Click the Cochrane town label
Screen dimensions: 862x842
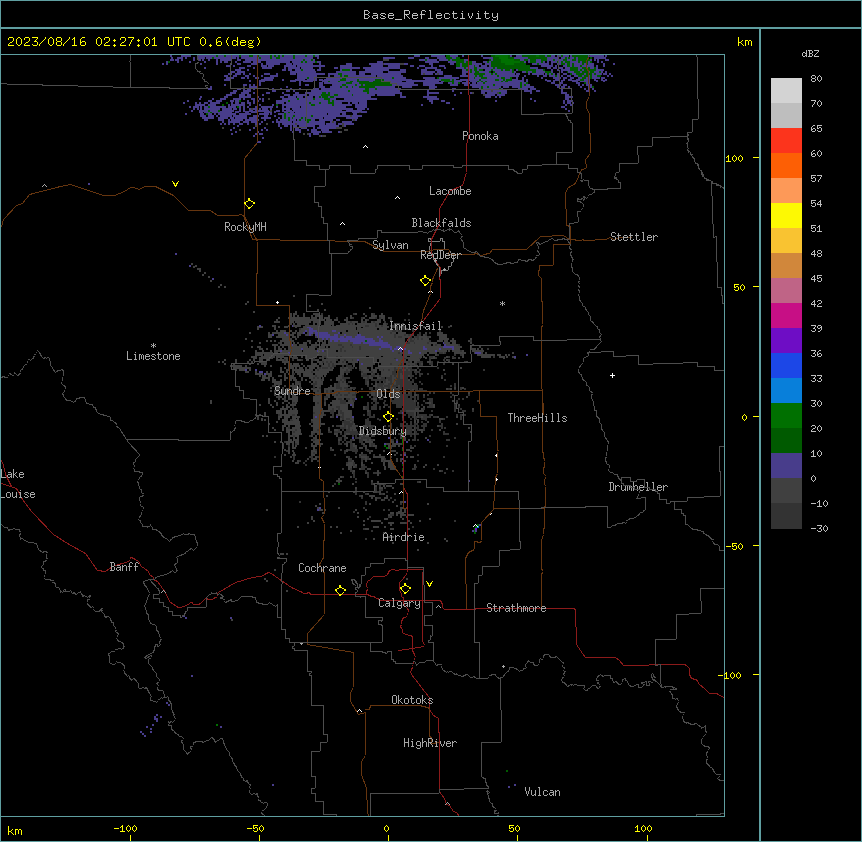322,568
